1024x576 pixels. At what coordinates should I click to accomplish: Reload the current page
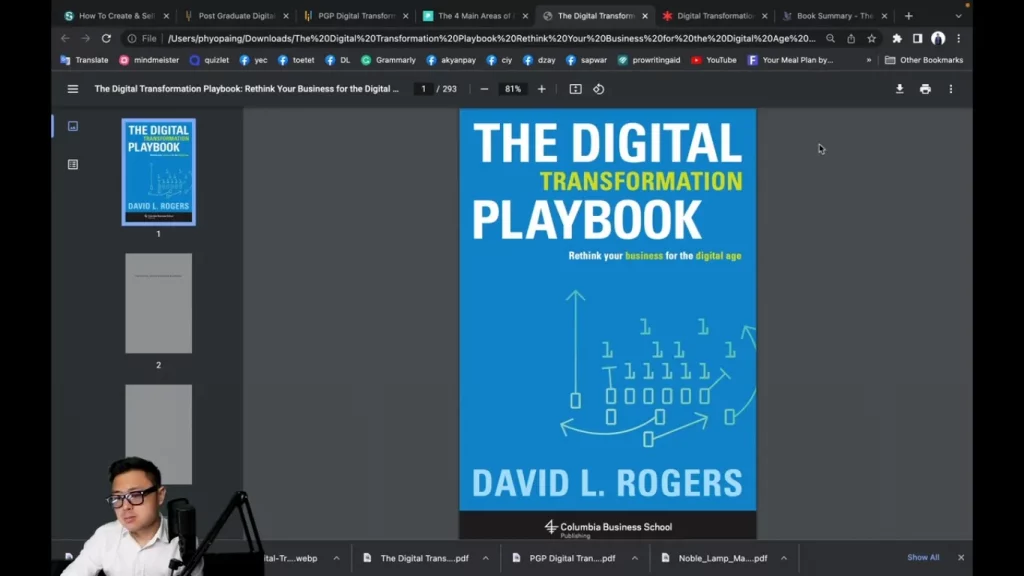coord(106,39)
